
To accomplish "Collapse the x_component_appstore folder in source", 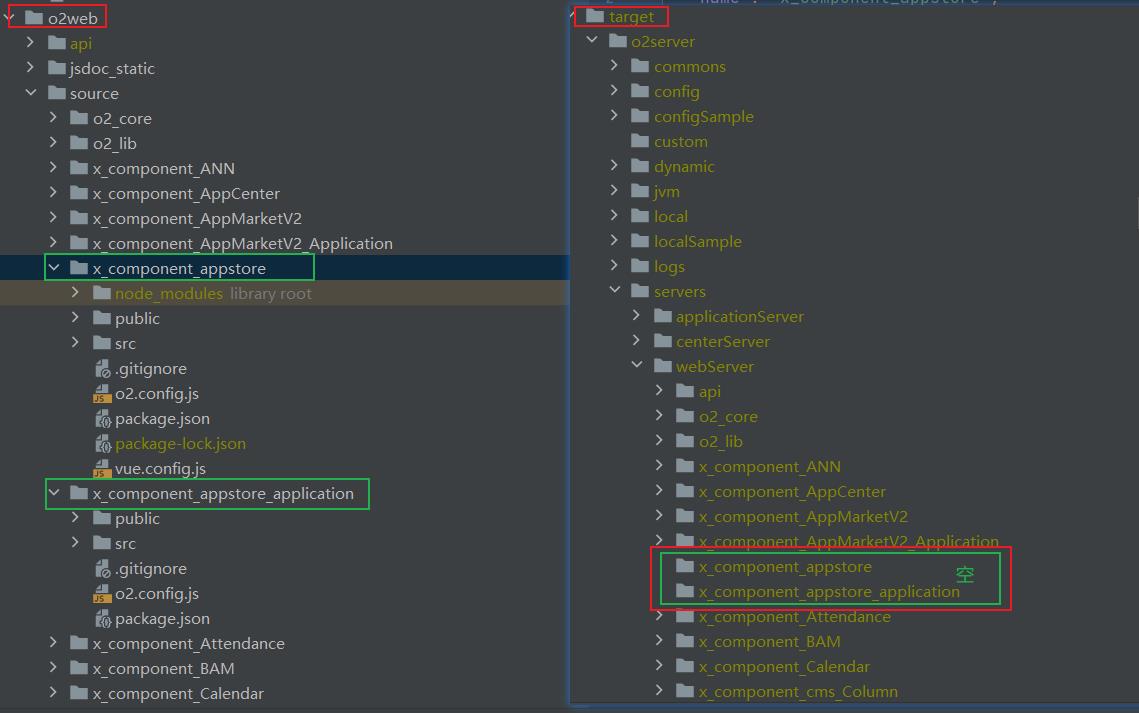I will (55, 268).
